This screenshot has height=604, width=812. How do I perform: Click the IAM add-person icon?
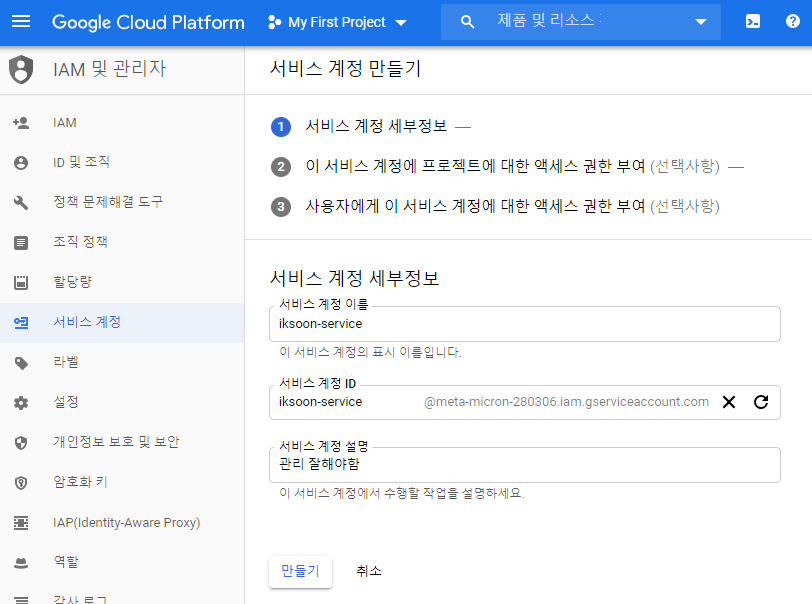(x=21, y=123)
